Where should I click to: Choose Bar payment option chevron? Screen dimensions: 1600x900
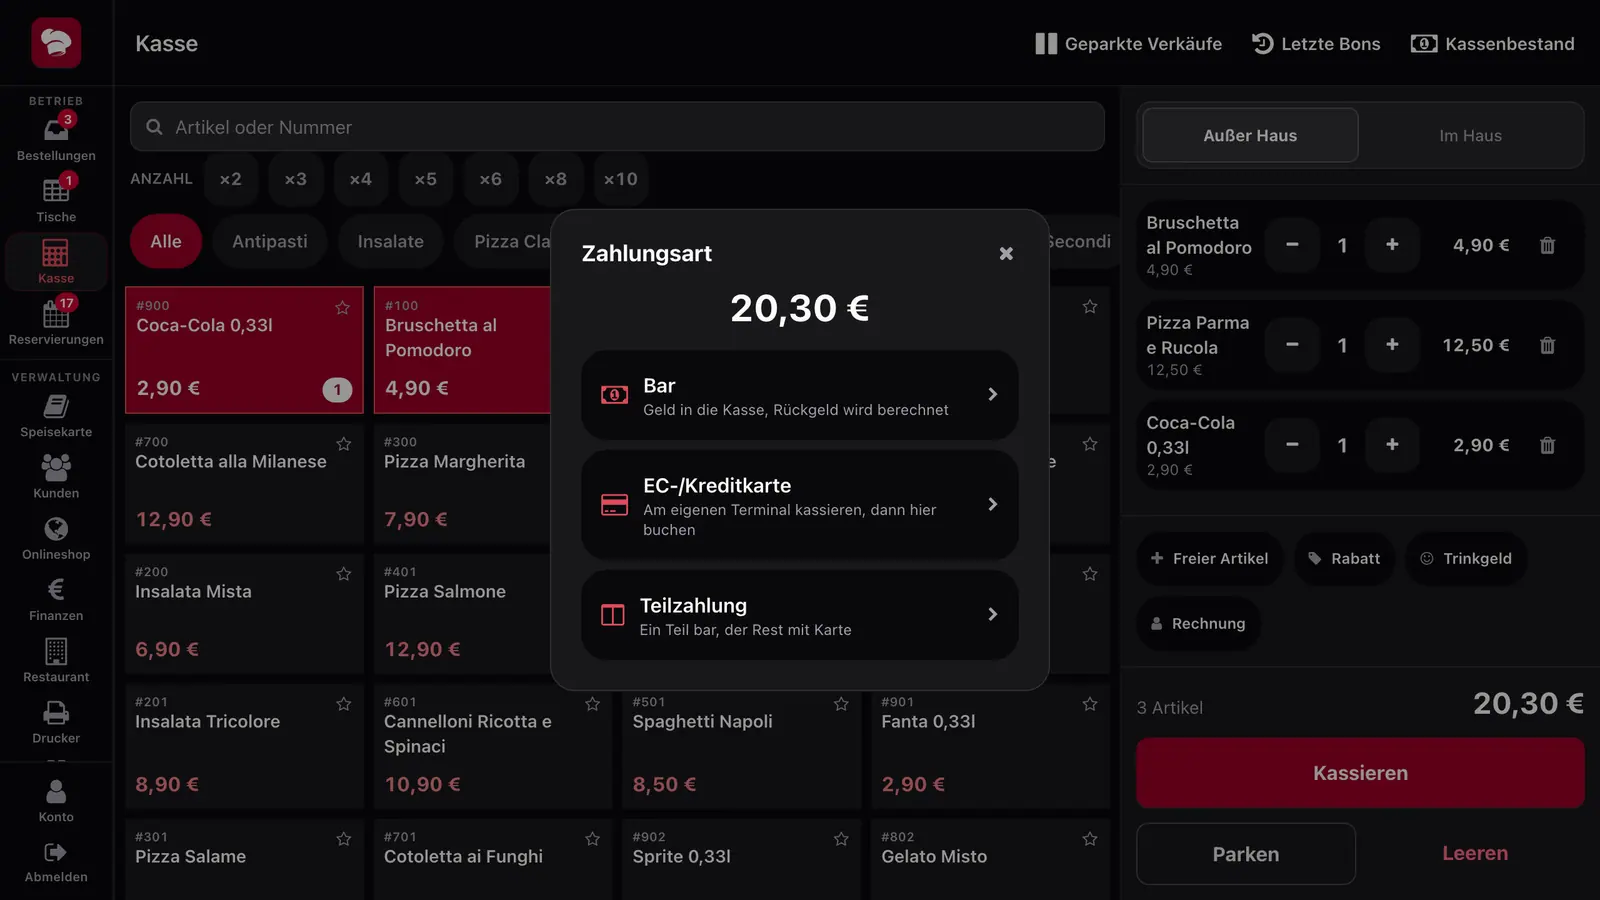pyautogui.click(x=992, y=395)
